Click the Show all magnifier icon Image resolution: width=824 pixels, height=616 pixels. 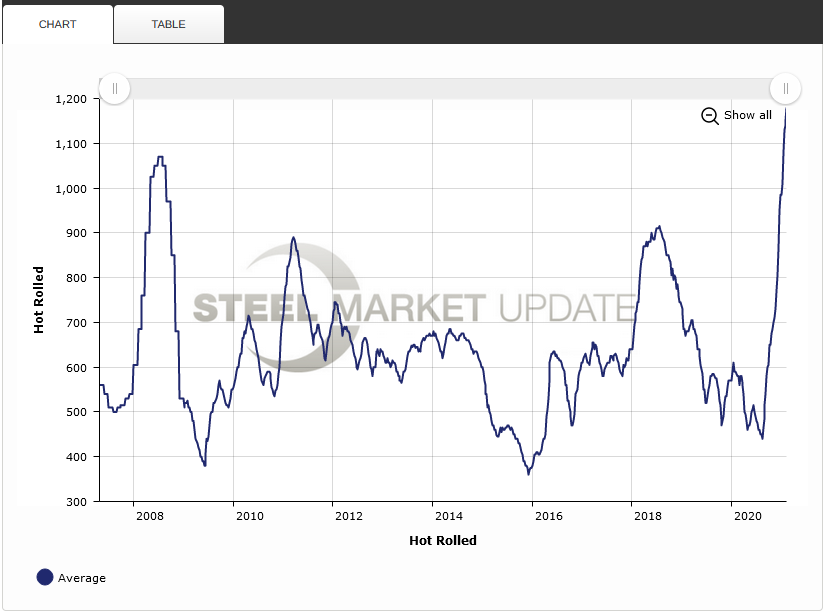(x=709, y=115)
